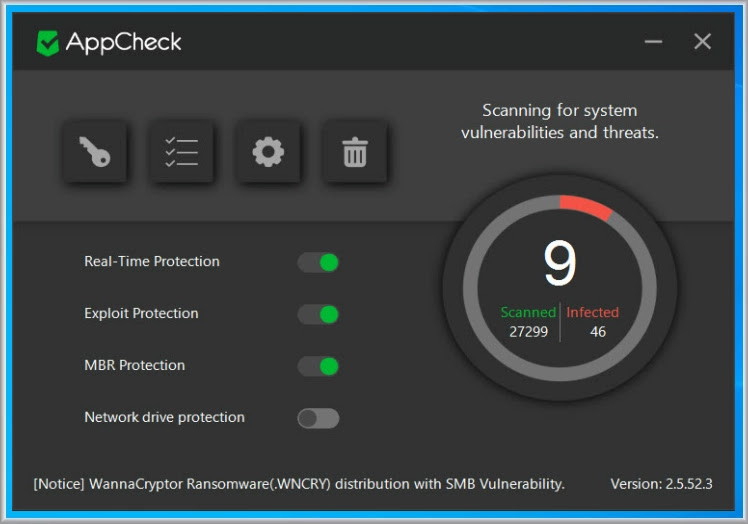Viewport: 748px width, 524px height.
Task: Click the Infected count 46
Action: pos(598,332)
